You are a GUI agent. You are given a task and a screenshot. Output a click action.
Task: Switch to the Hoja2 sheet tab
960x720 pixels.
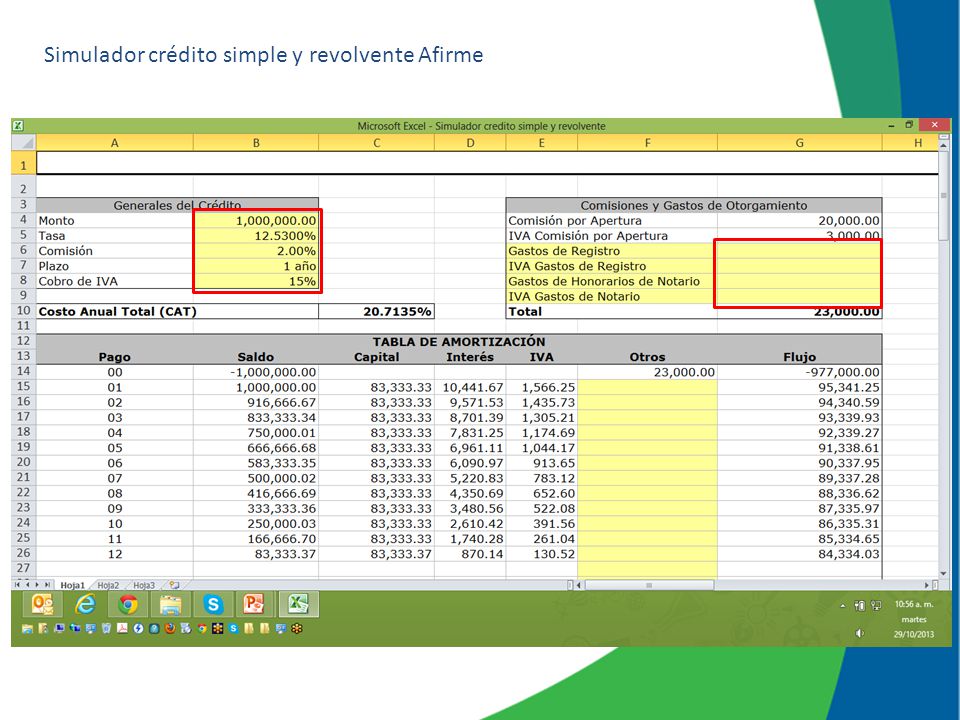108,585
